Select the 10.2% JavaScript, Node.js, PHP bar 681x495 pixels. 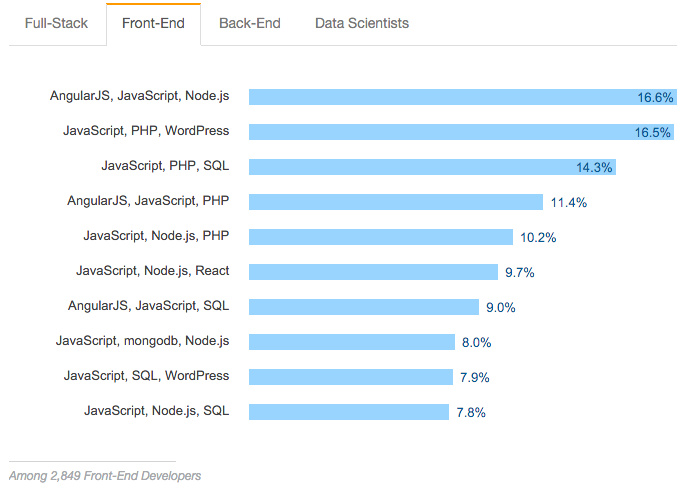tap(381, 237)
